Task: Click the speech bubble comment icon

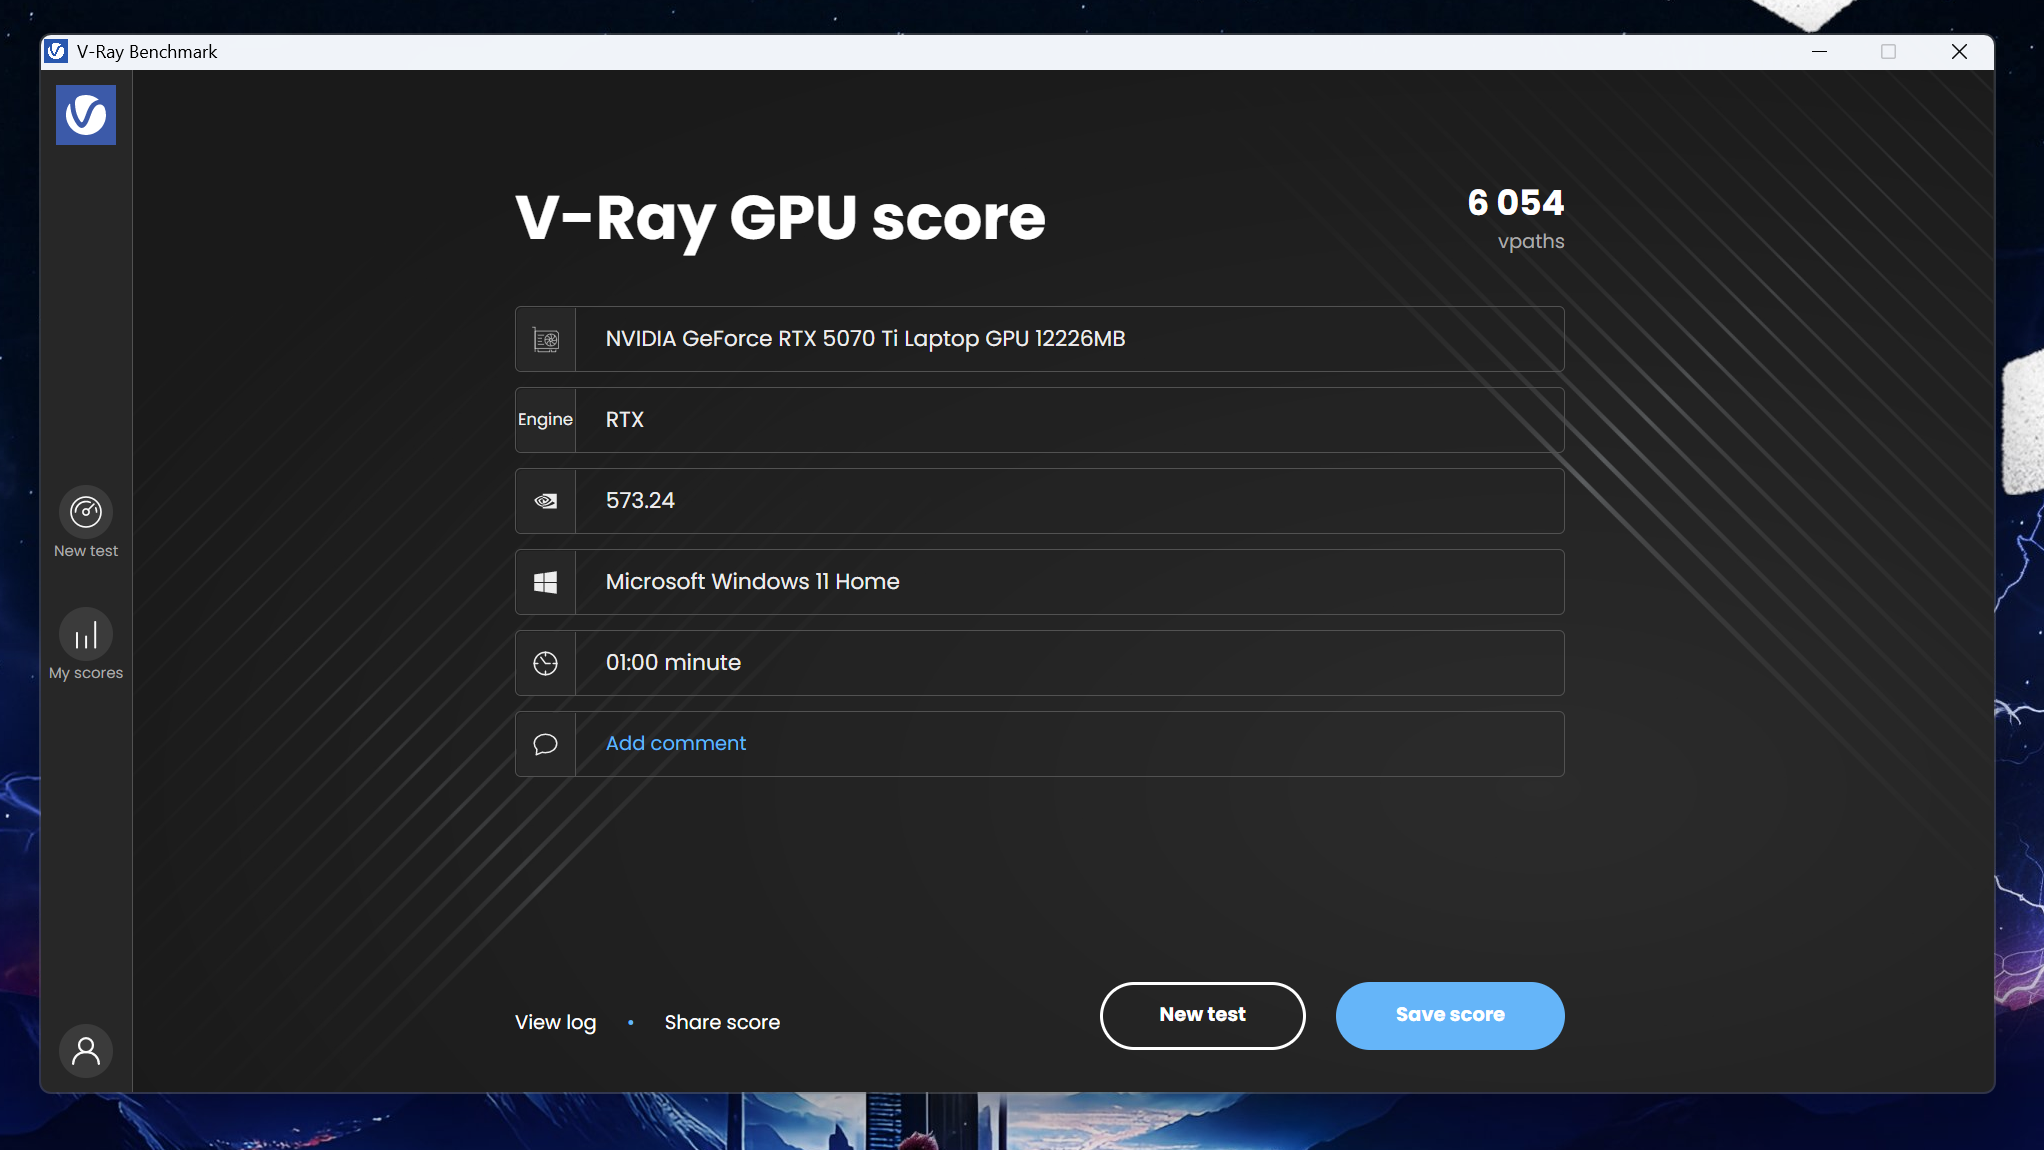Action: (x=546, y=744)
